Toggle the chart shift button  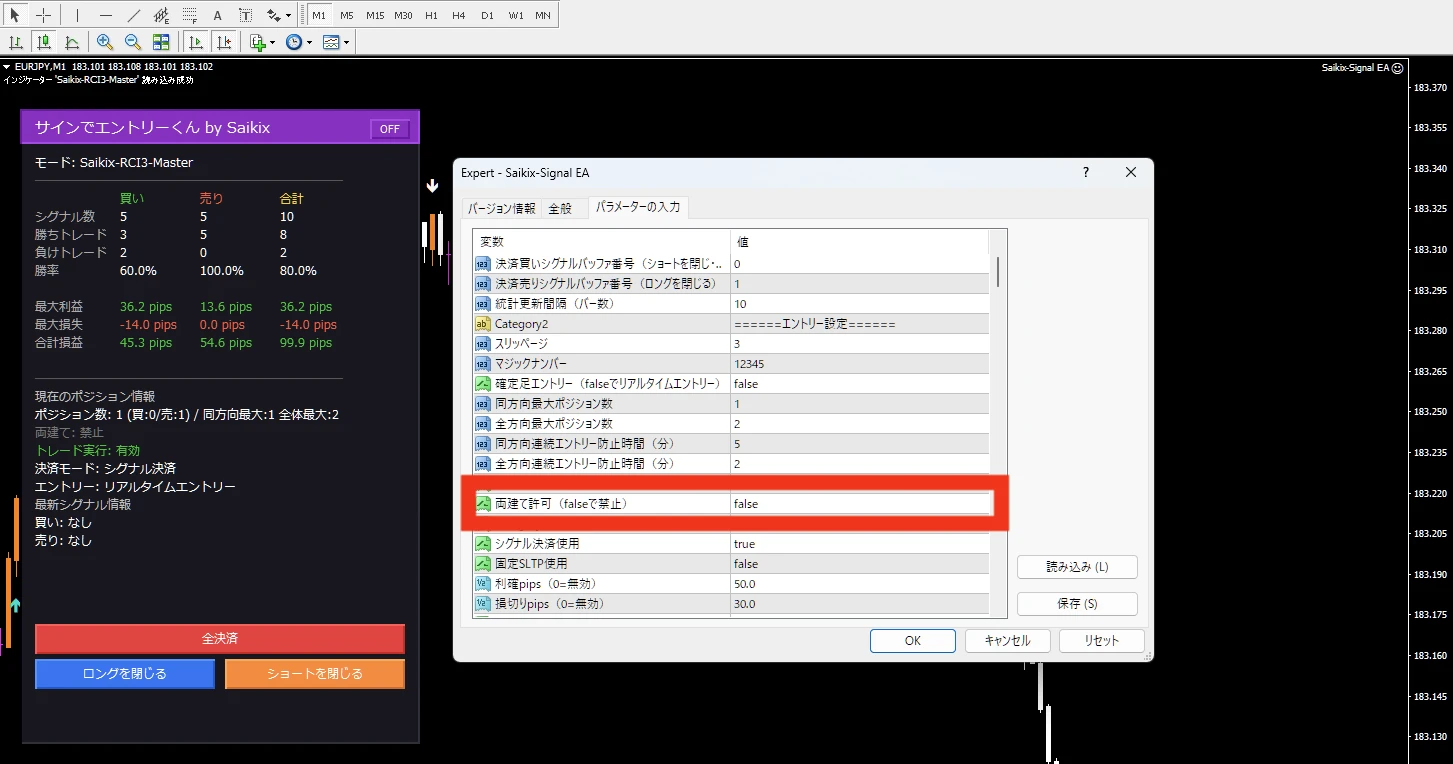point(224,42)
